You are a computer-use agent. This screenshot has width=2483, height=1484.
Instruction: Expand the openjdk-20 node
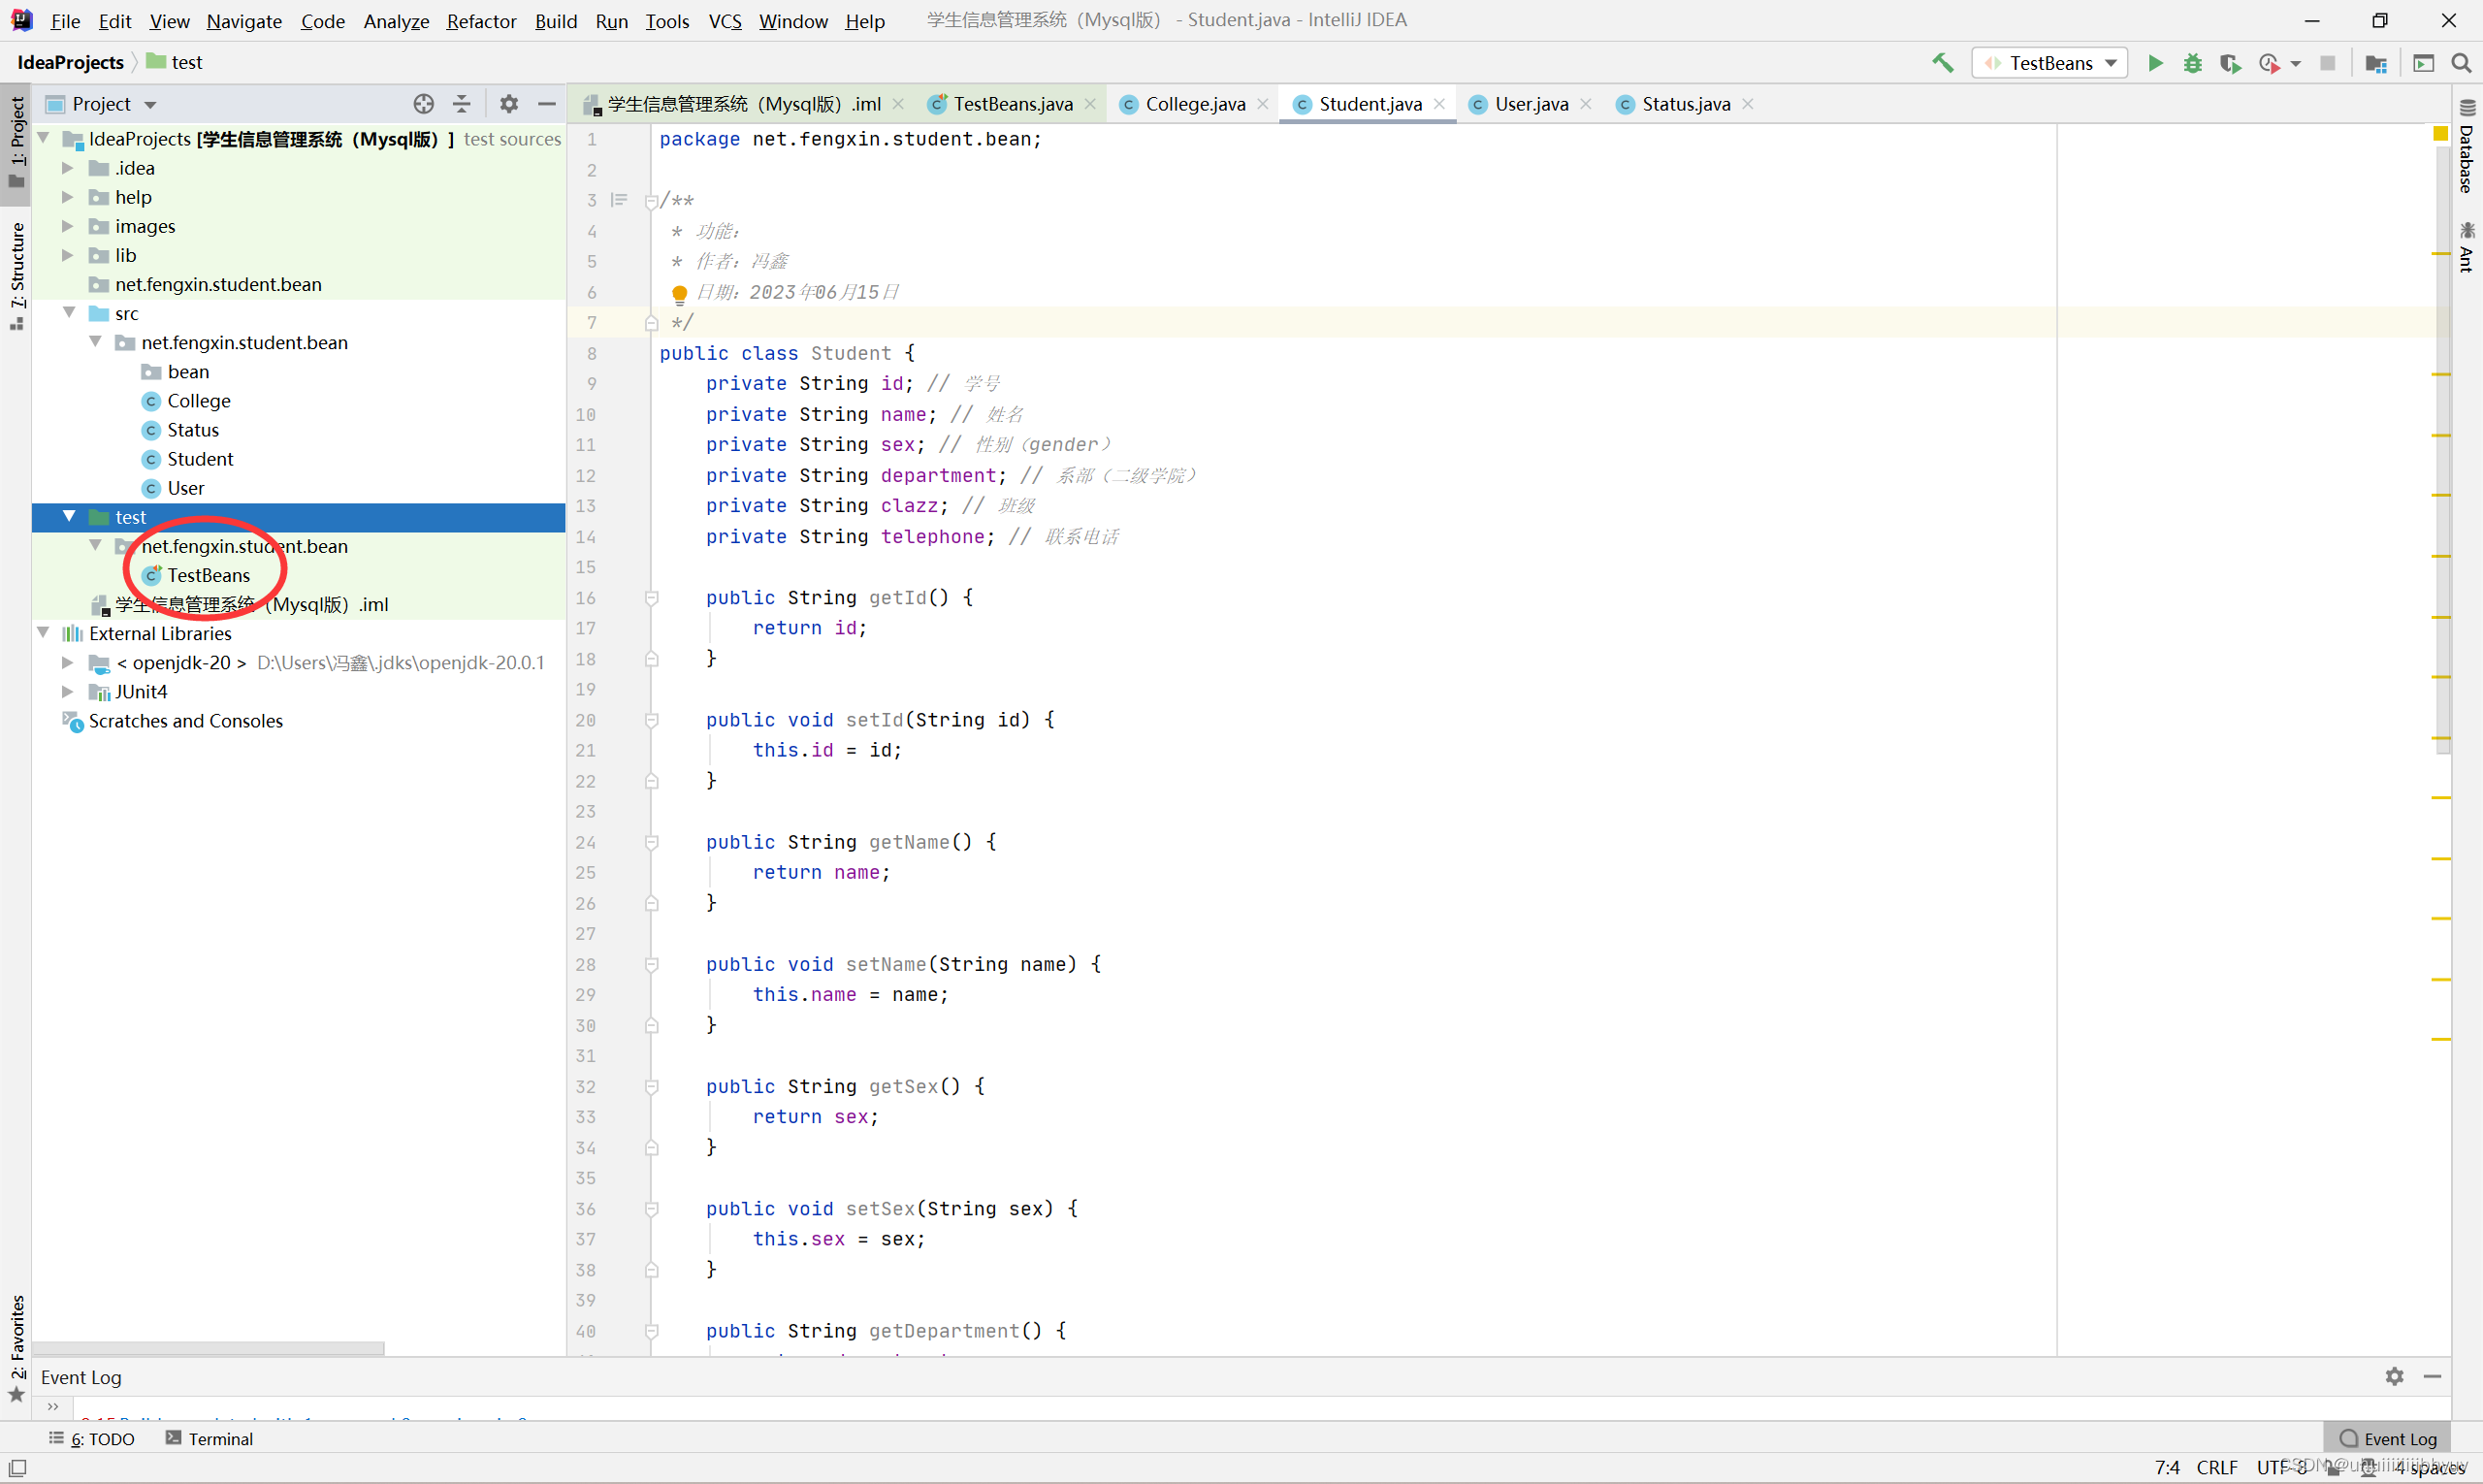pyautogui.click(x=68, y=662)
